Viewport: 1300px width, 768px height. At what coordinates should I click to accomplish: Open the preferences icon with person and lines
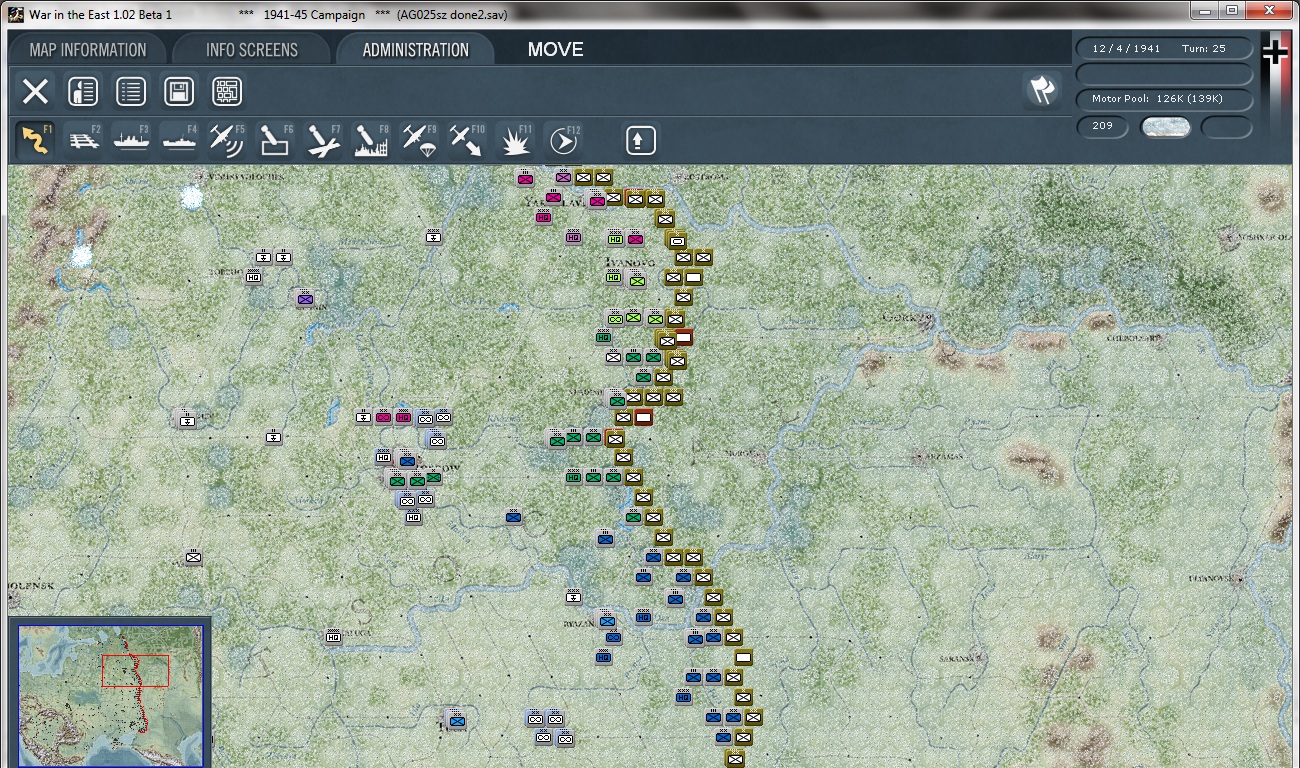pyautogui.click(x=83, y=92)
